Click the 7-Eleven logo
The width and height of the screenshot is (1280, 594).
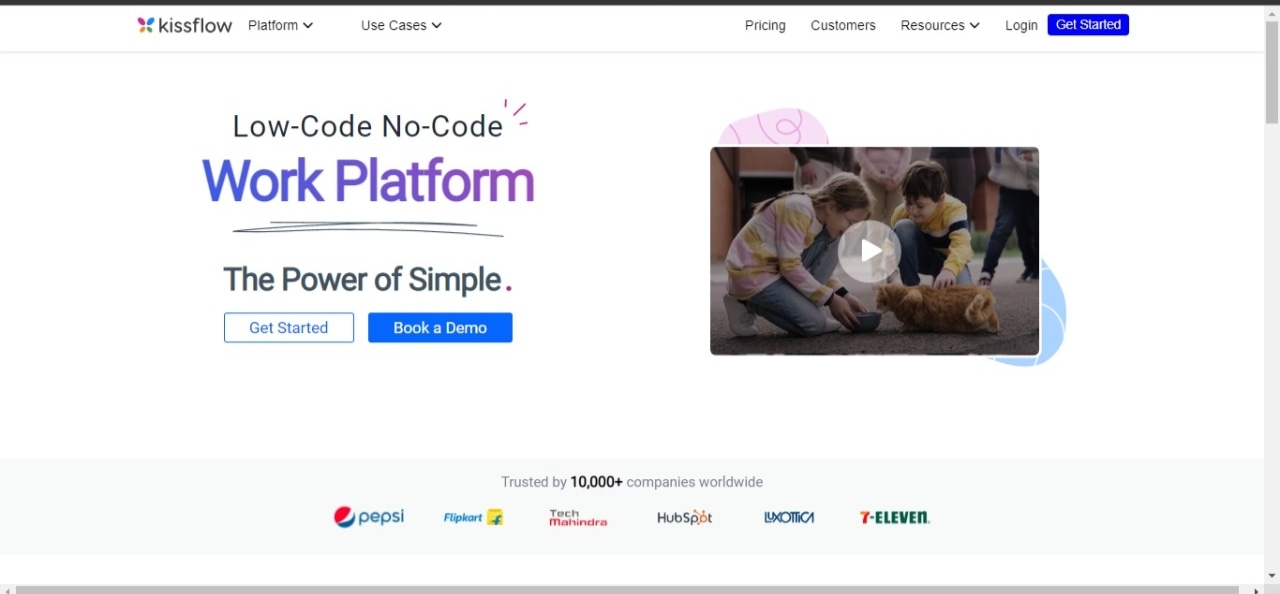pos(894,517)
